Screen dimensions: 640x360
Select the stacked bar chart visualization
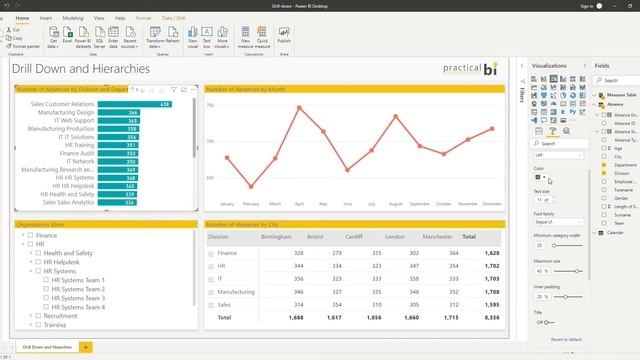[534, 79]
